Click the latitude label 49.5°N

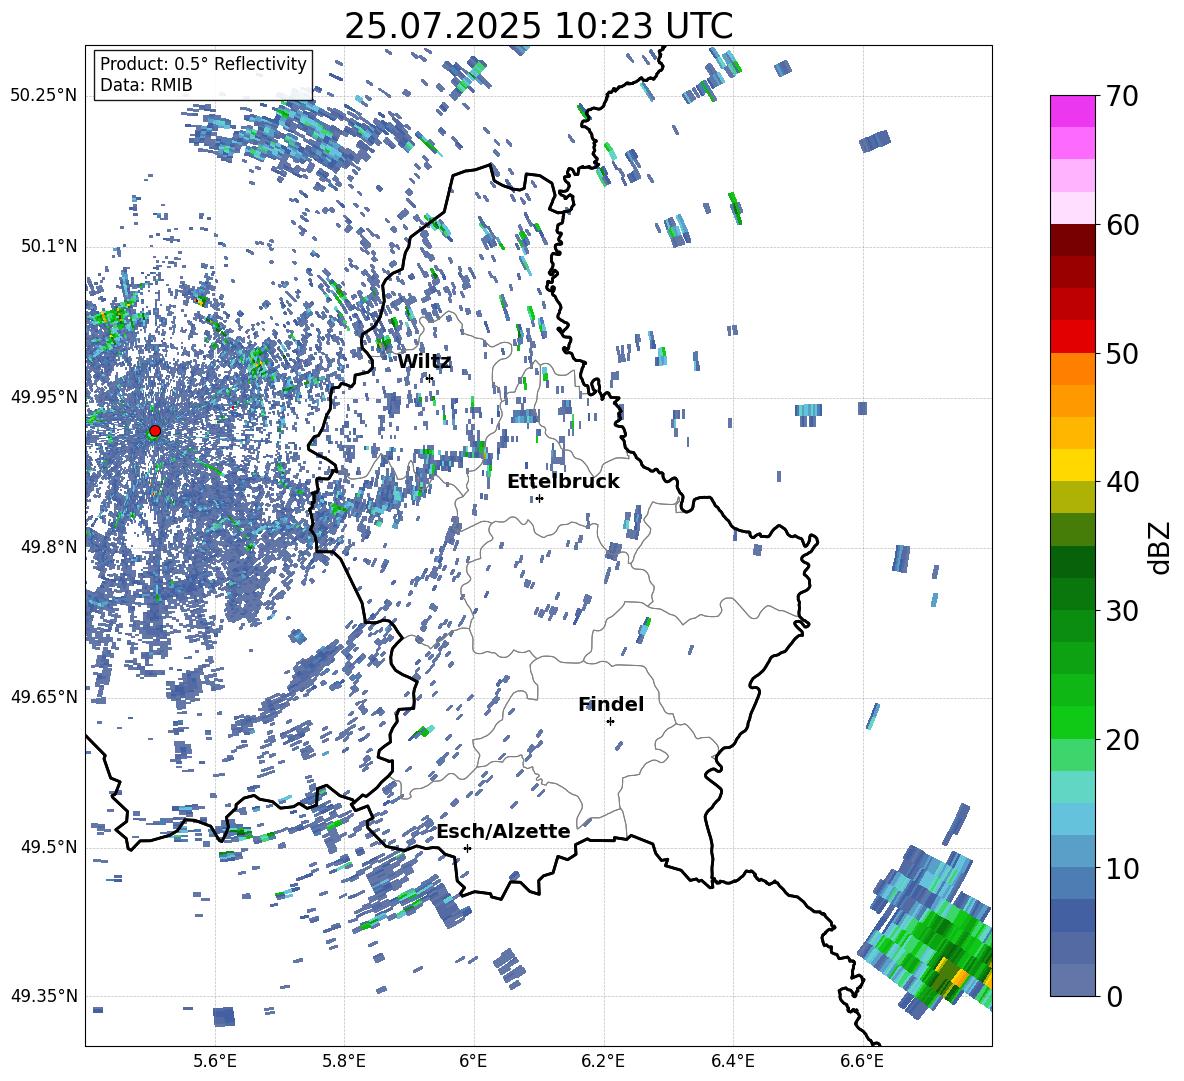click(49, 847)
